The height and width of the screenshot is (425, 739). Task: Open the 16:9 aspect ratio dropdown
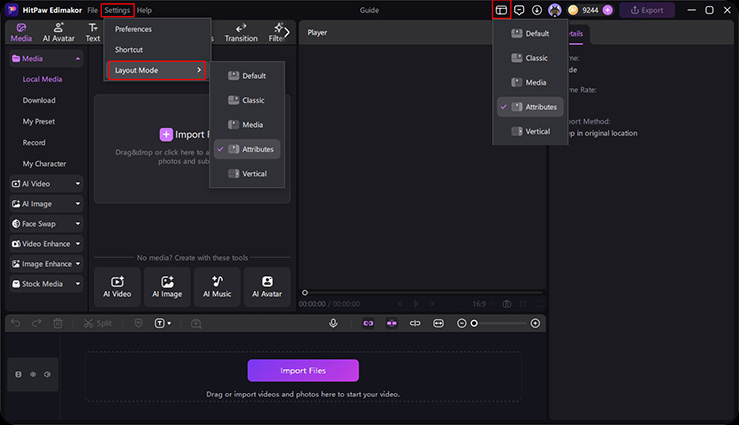[483, 304]
